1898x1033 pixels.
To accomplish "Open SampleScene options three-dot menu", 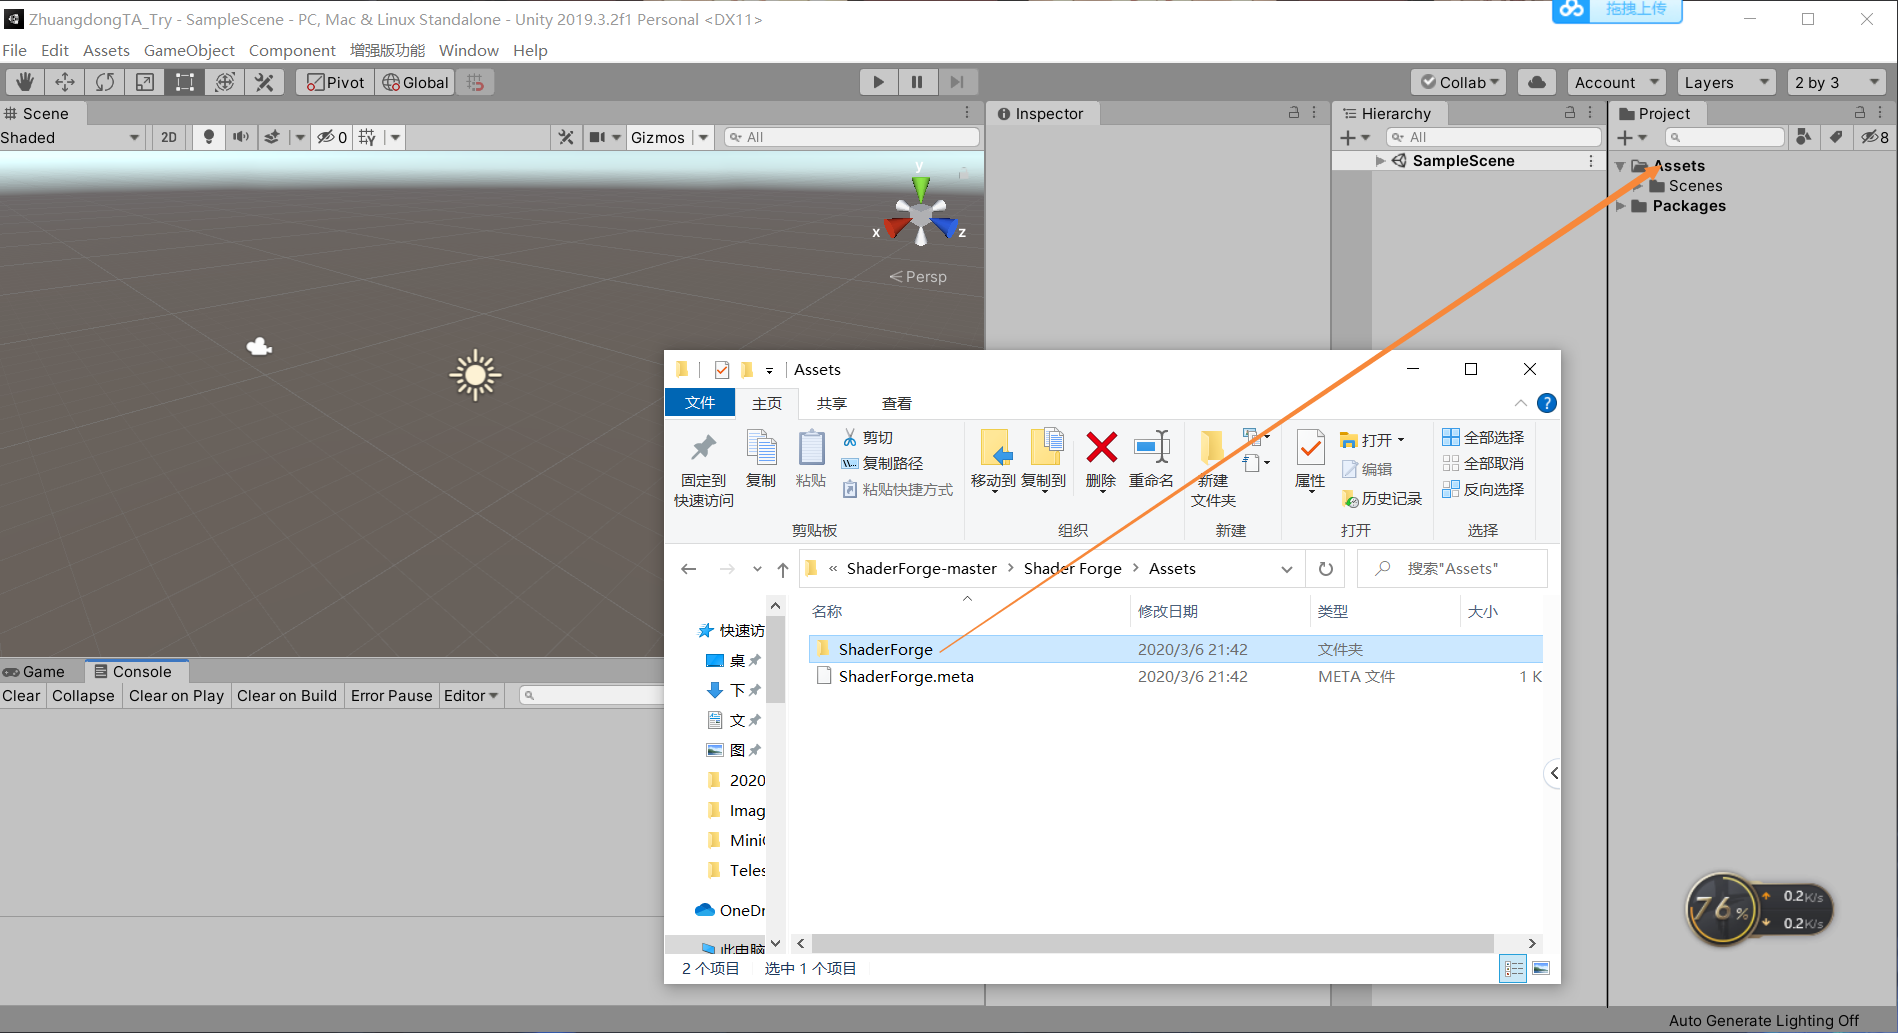I will tap(1591, 161).
